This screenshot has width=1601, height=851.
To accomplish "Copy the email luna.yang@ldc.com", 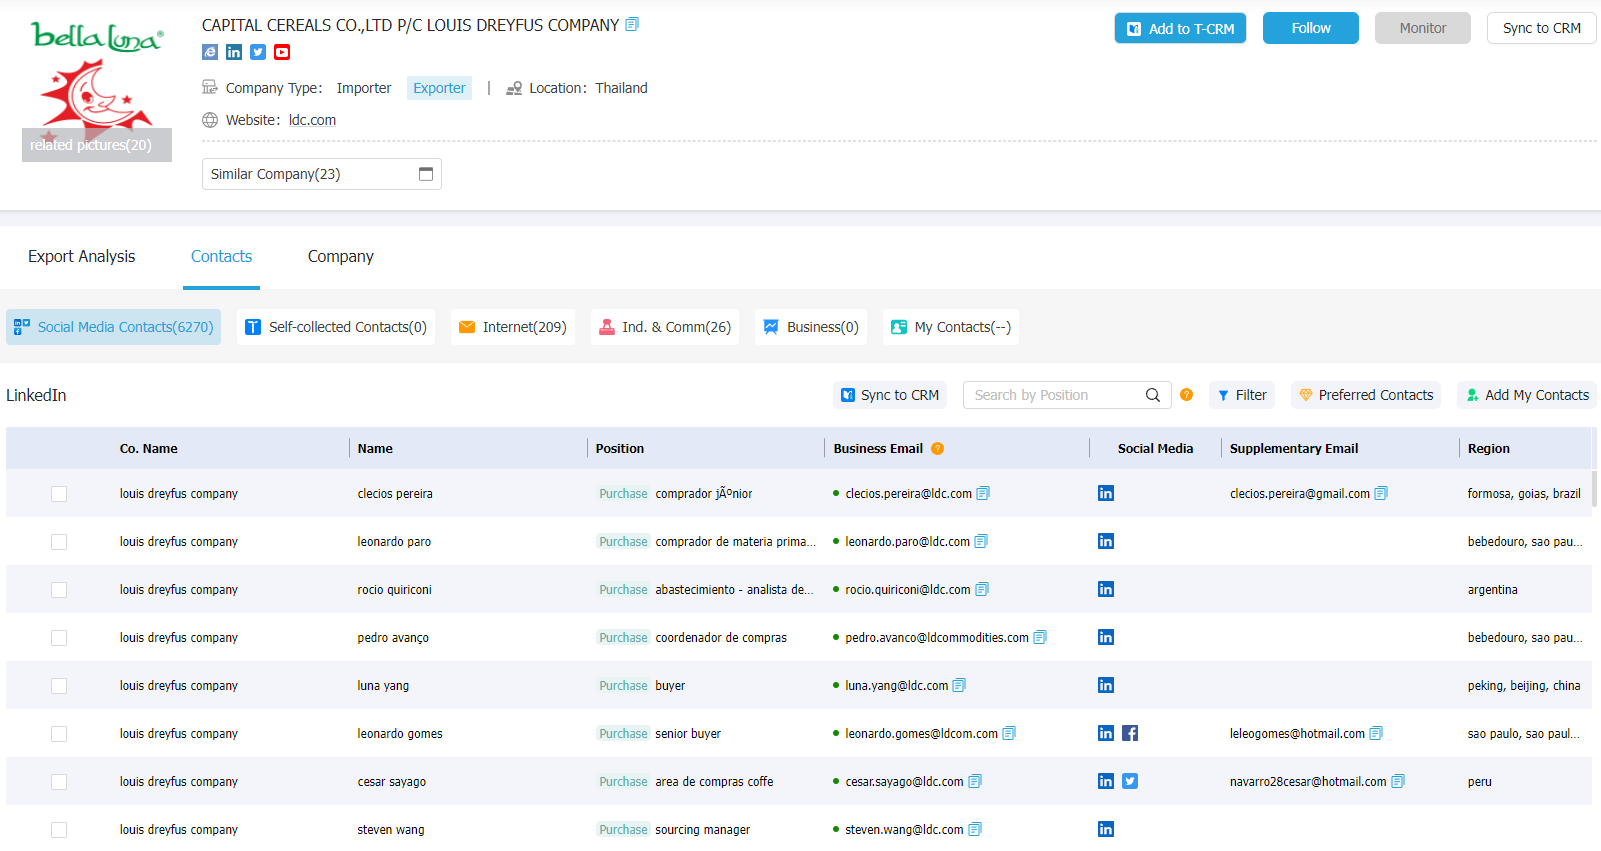I will (x=959, y=685).
